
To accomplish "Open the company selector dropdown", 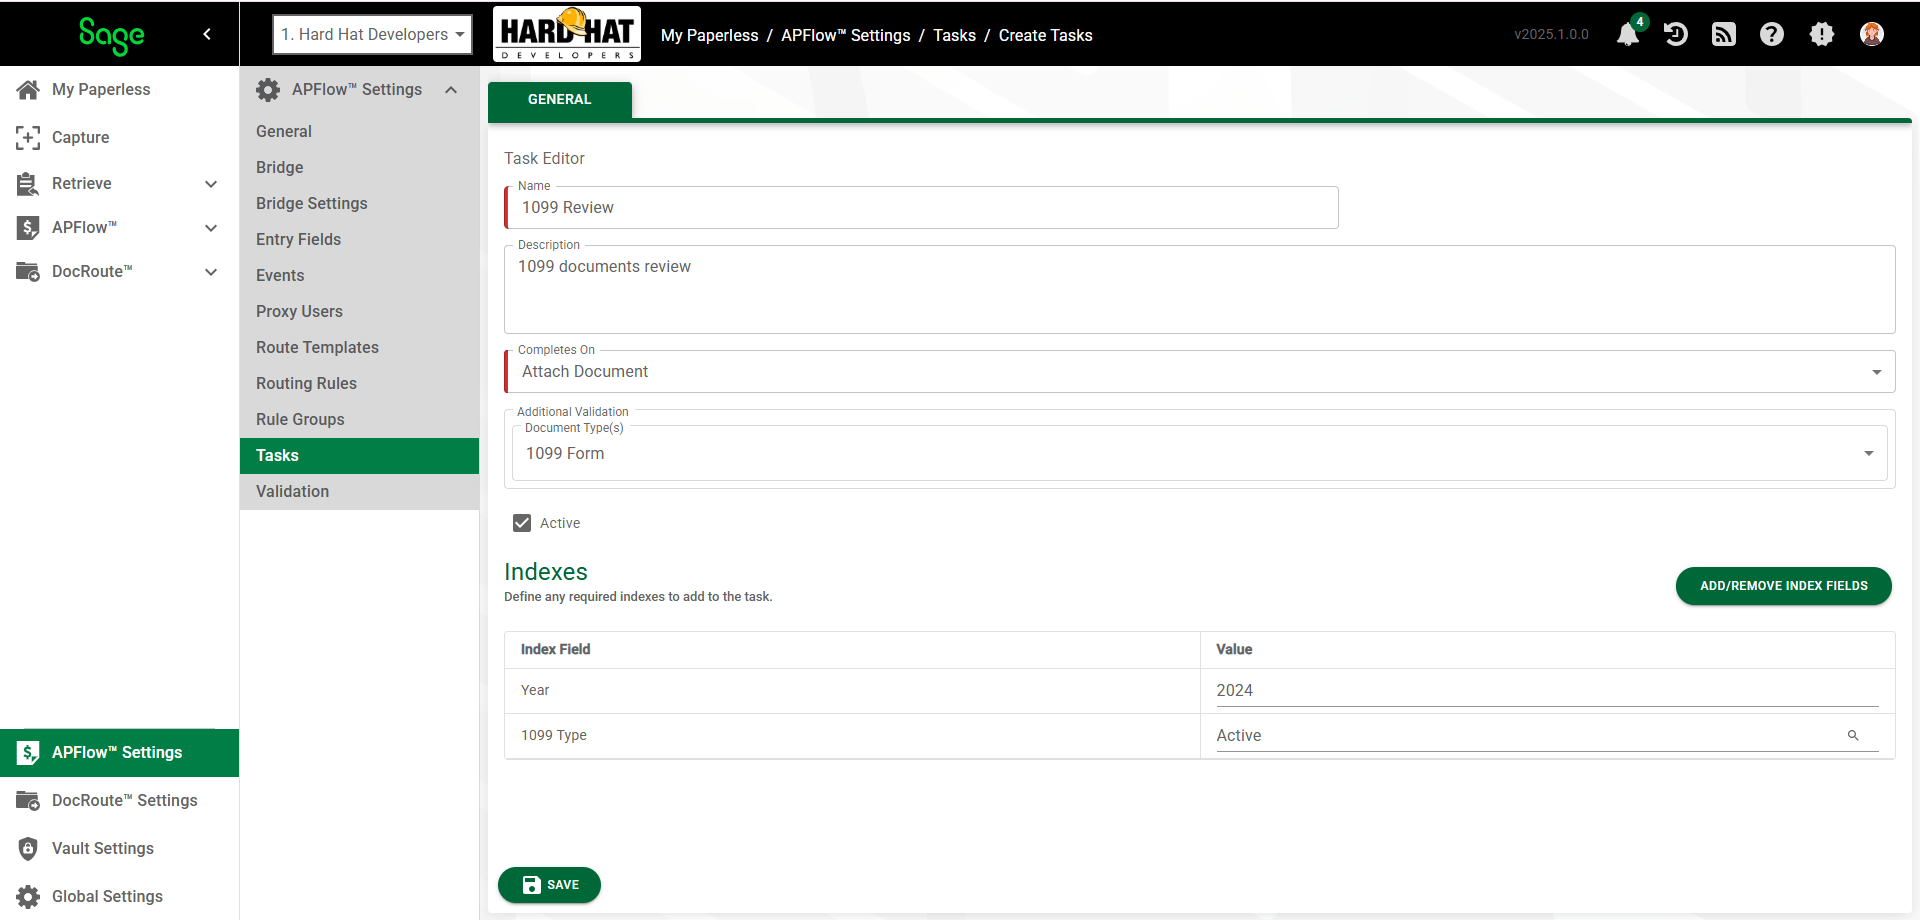I will pos(372,34).
